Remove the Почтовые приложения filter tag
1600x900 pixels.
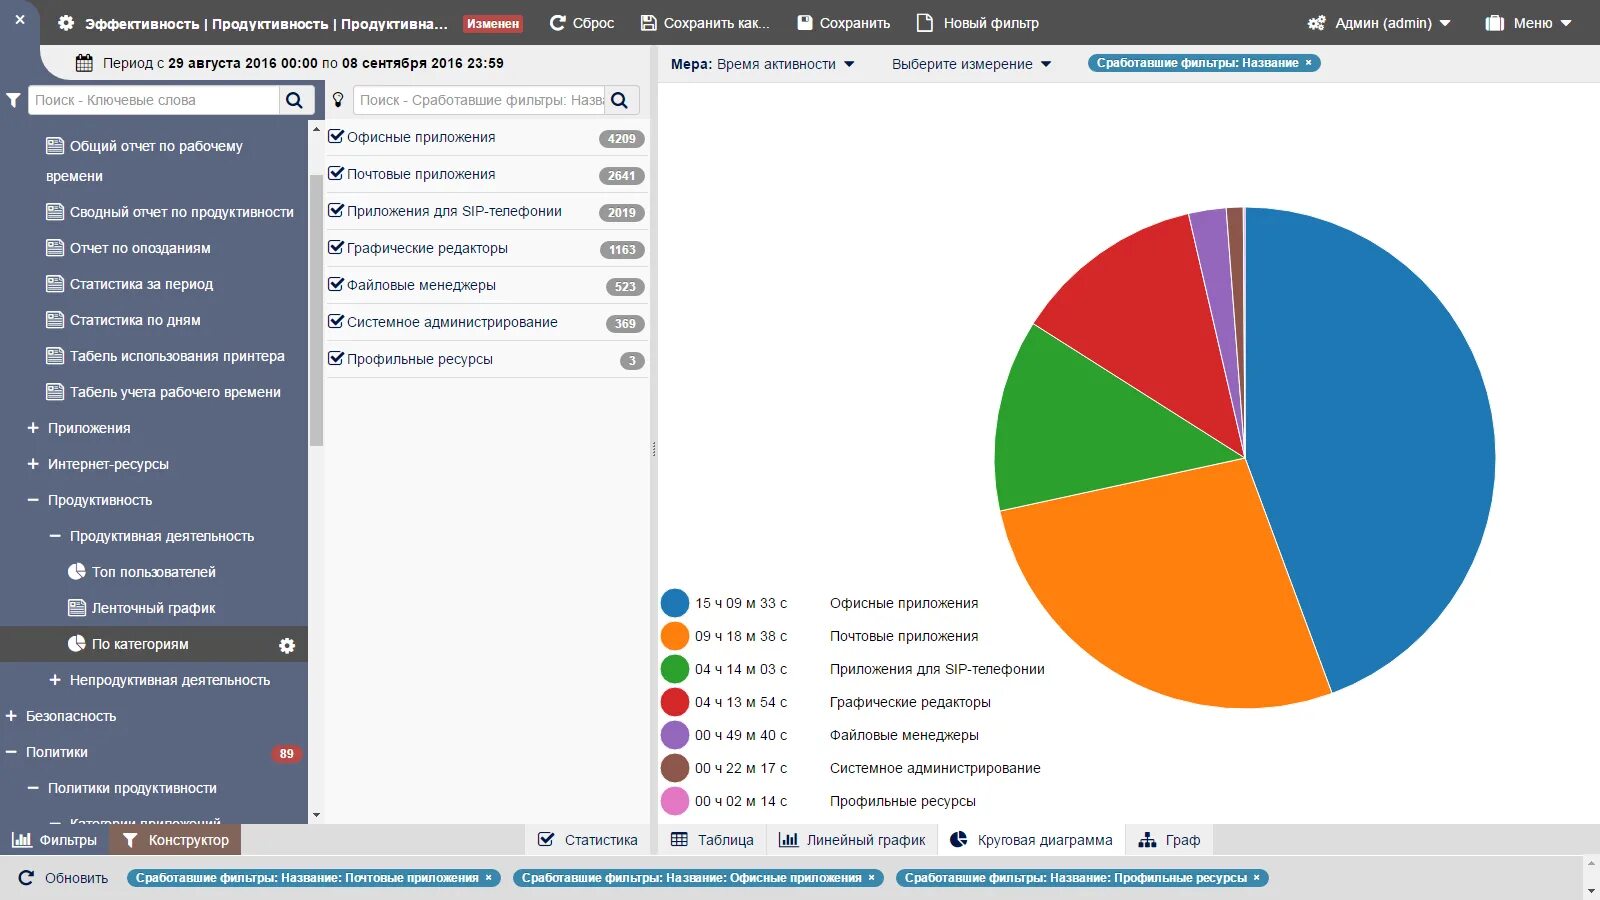(x=489, y=878)
